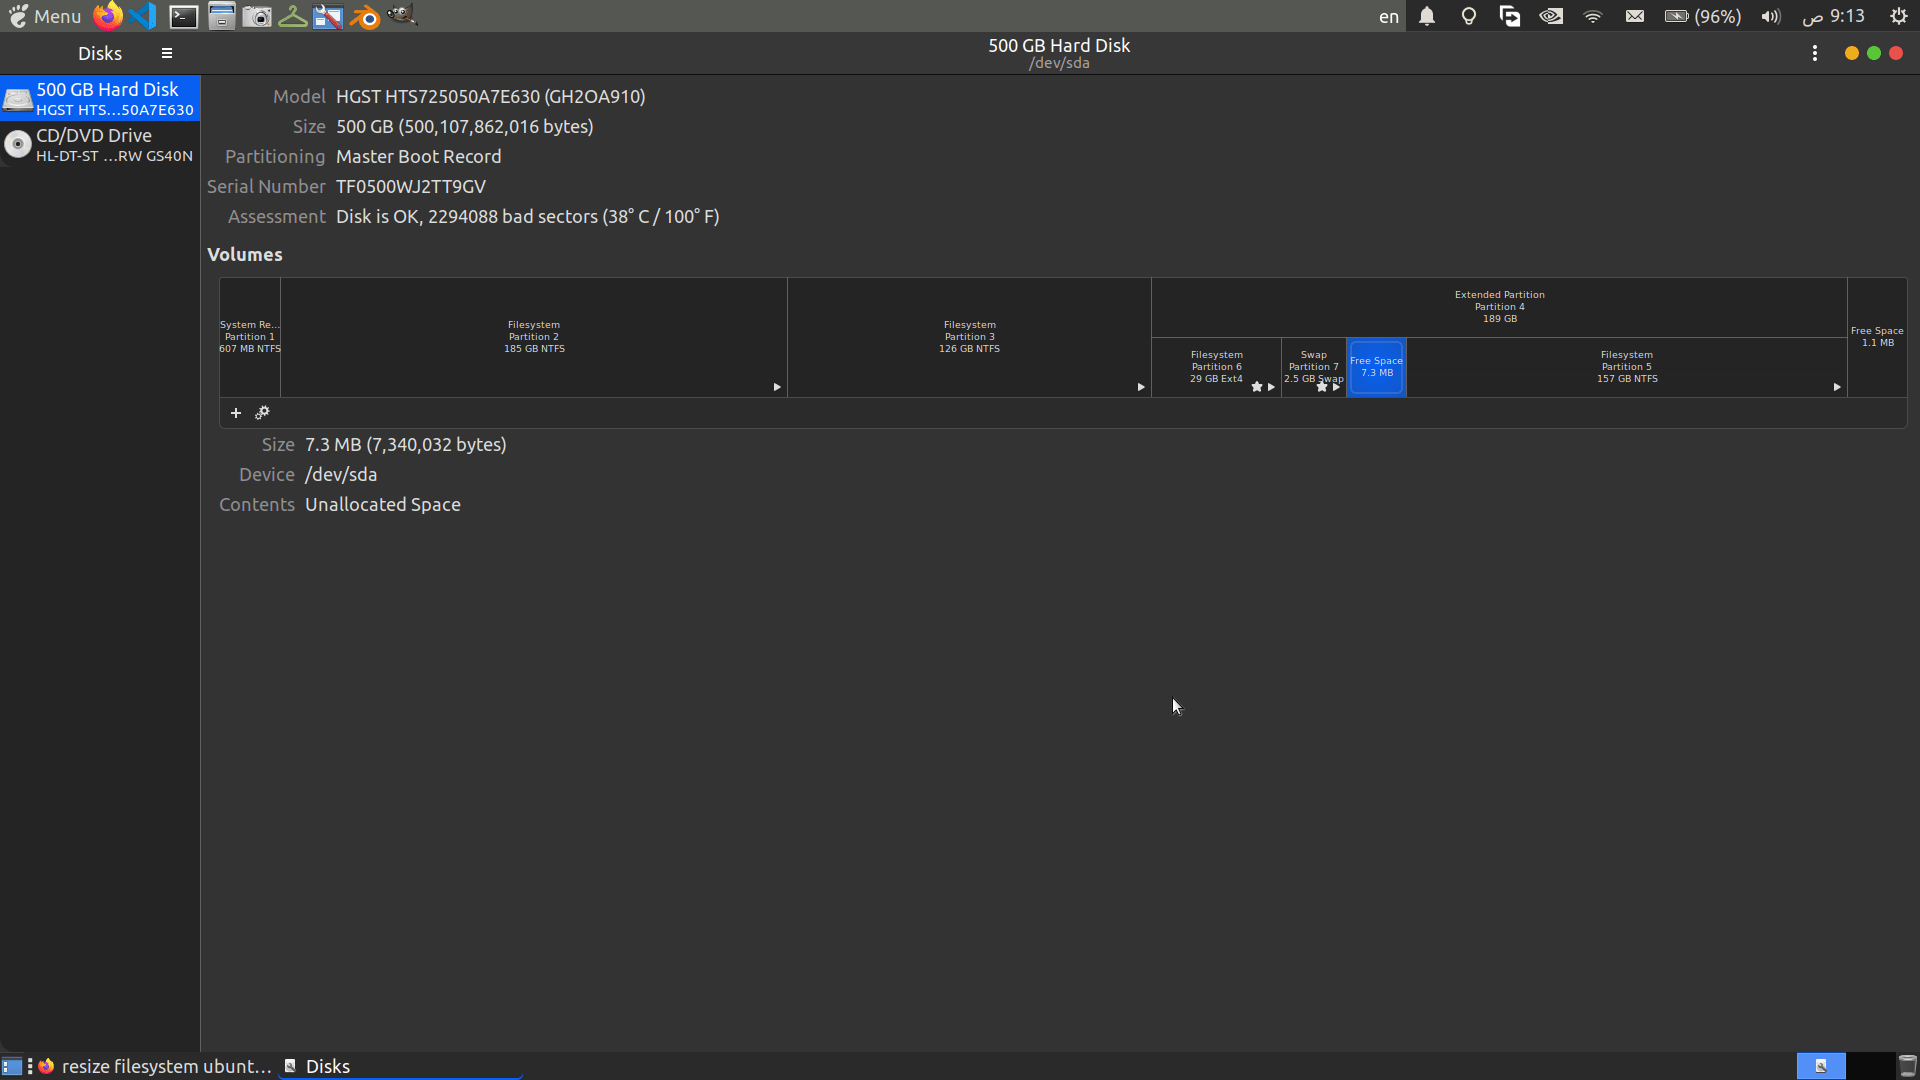This screenshot has height=1080, width=1920.
Task: Select the CD/DVD Drive in the sidebar
Action: point(98,144)
